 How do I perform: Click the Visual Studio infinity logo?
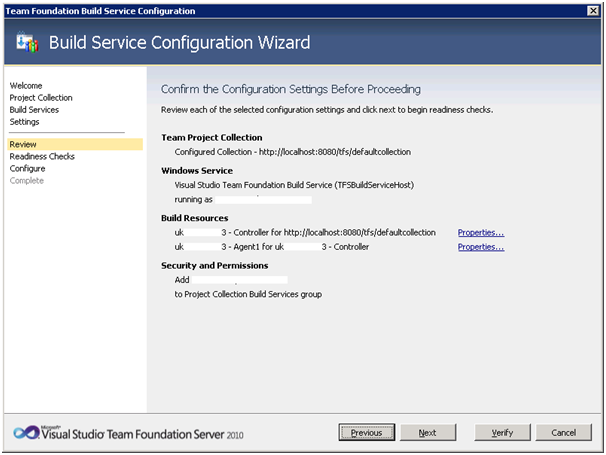(26, 432)
